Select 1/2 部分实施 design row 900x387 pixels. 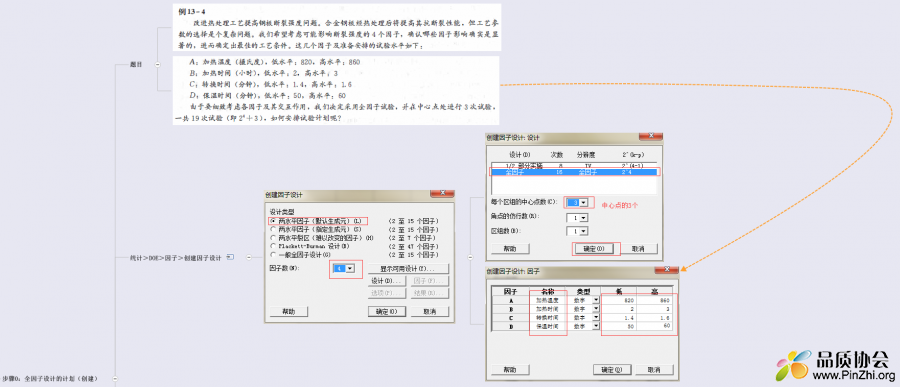coord(574,165)
